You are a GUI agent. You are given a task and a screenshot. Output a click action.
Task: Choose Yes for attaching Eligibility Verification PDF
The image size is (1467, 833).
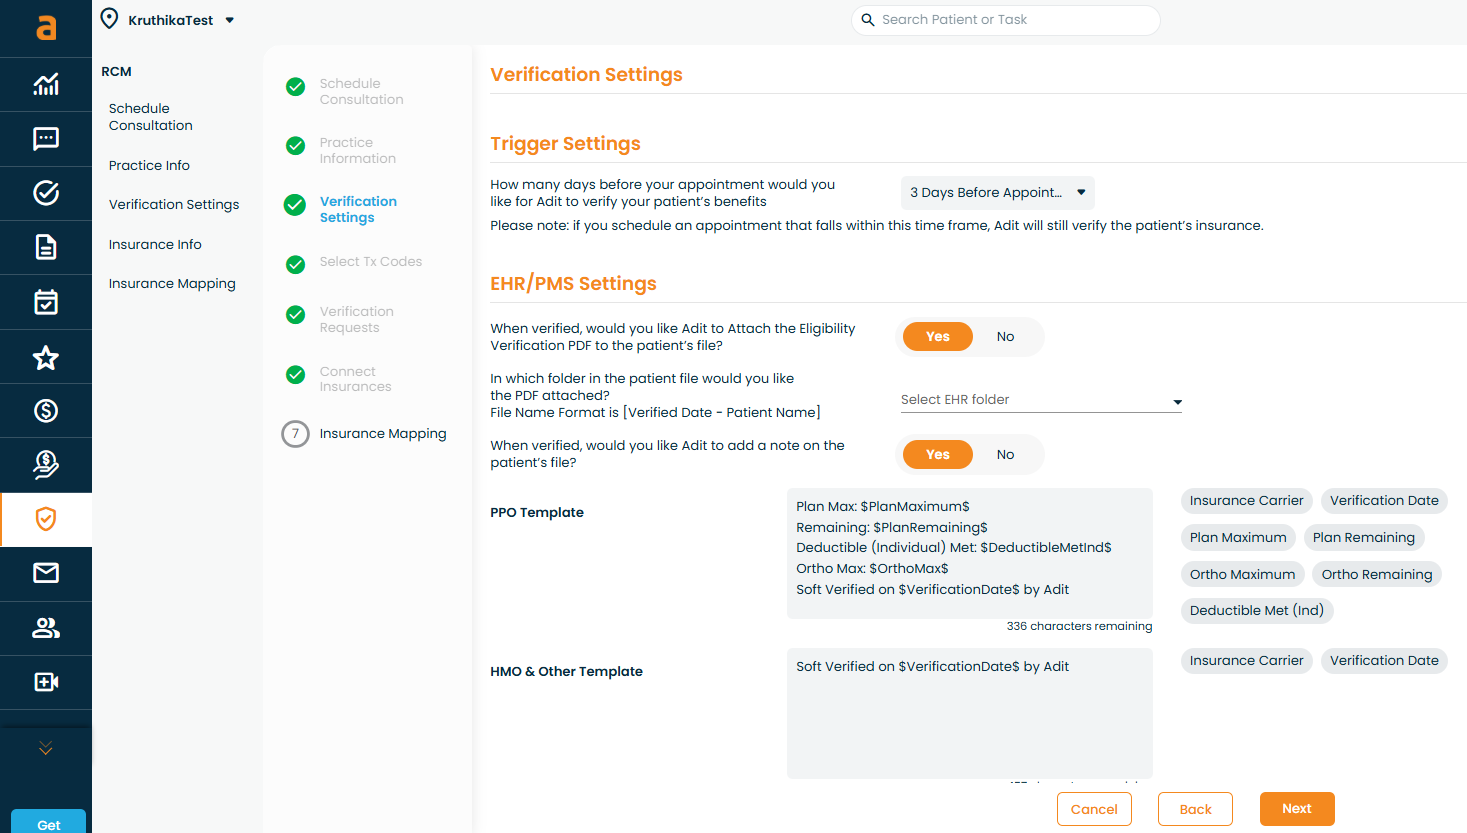[937, 337]
